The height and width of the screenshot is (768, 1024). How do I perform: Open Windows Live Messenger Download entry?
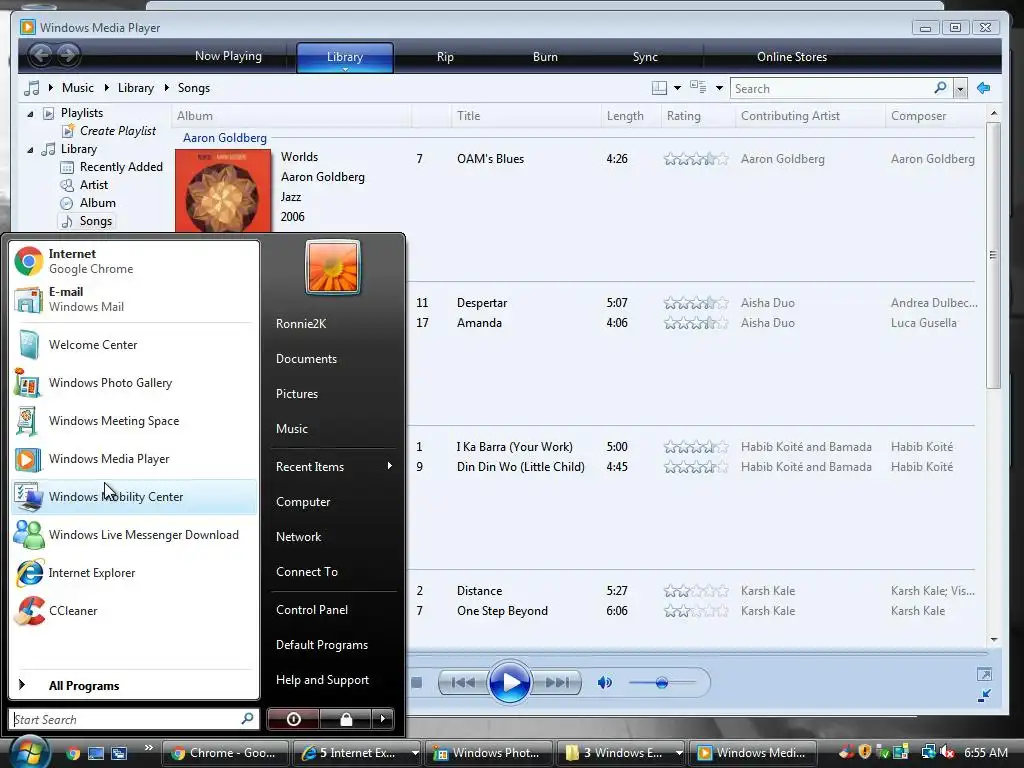134,535
